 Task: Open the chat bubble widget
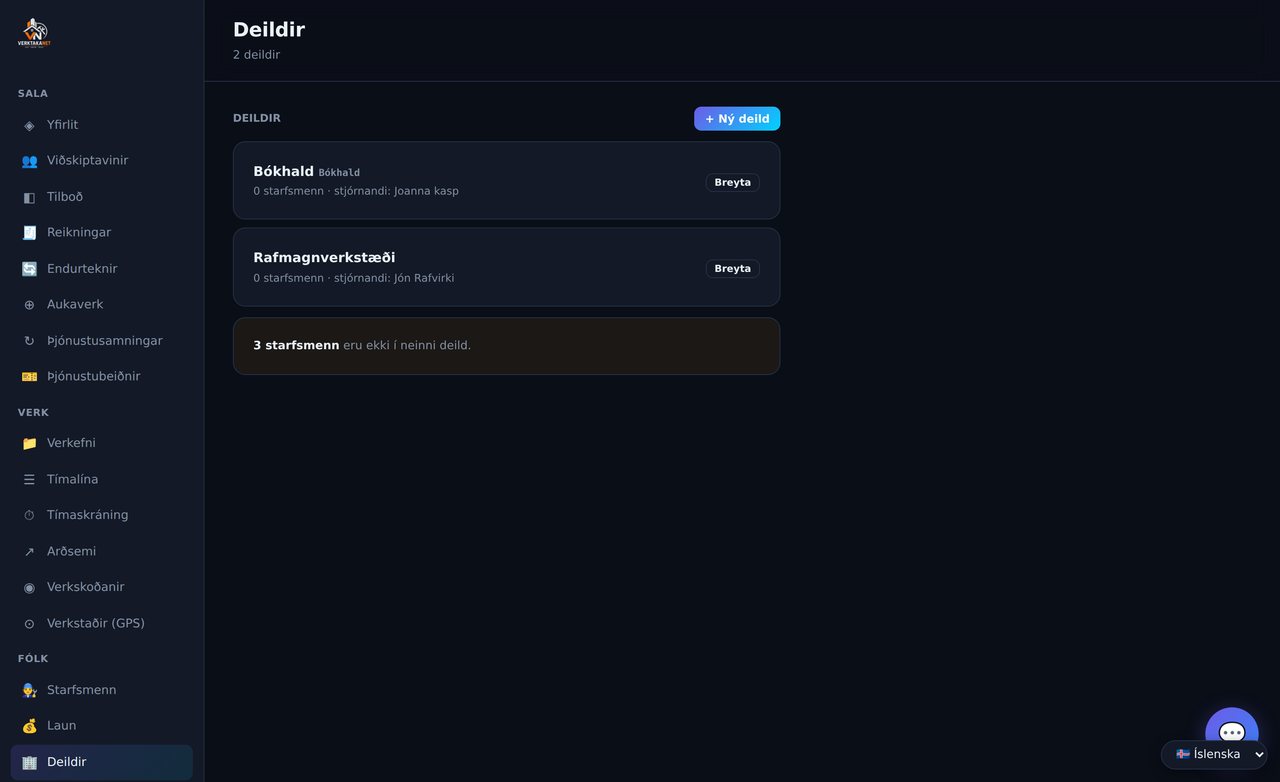[x=1232, y=733]
